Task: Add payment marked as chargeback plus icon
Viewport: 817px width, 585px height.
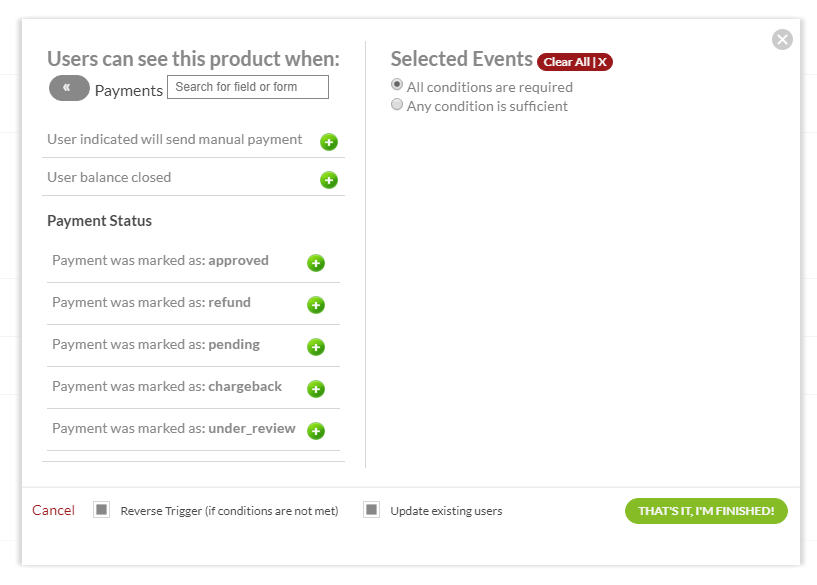Action: pos(316,389)
